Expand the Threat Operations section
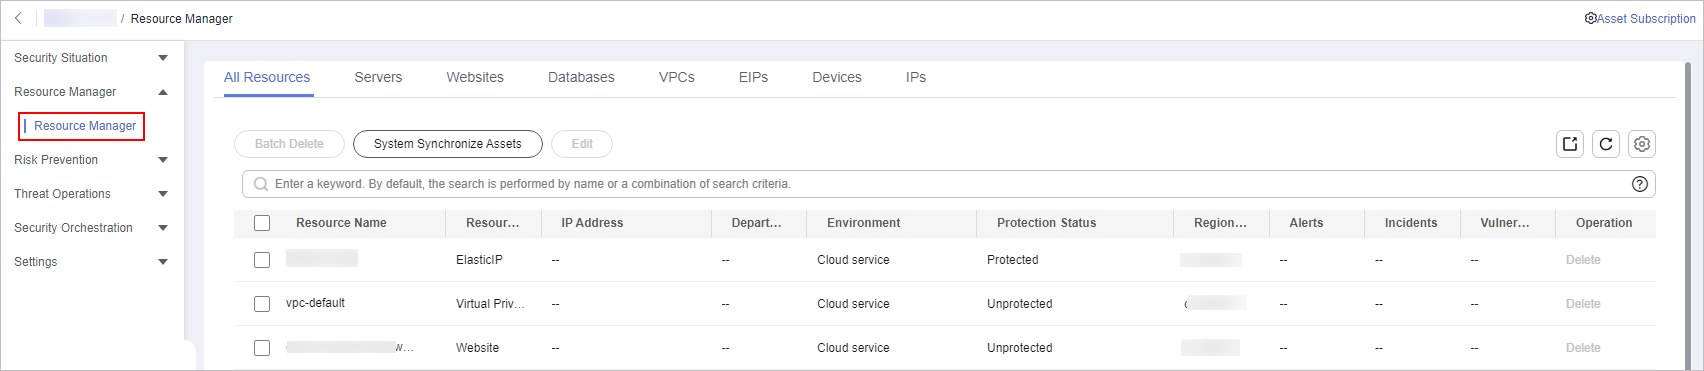 pos(91,194)
